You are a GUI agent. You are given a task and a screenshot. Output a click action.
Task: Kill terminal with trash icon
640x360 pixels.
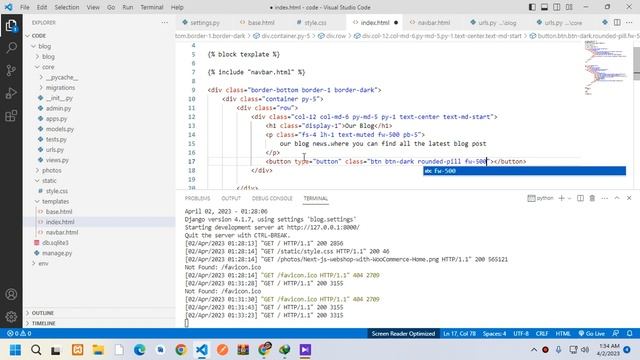(x=592, y=198)
